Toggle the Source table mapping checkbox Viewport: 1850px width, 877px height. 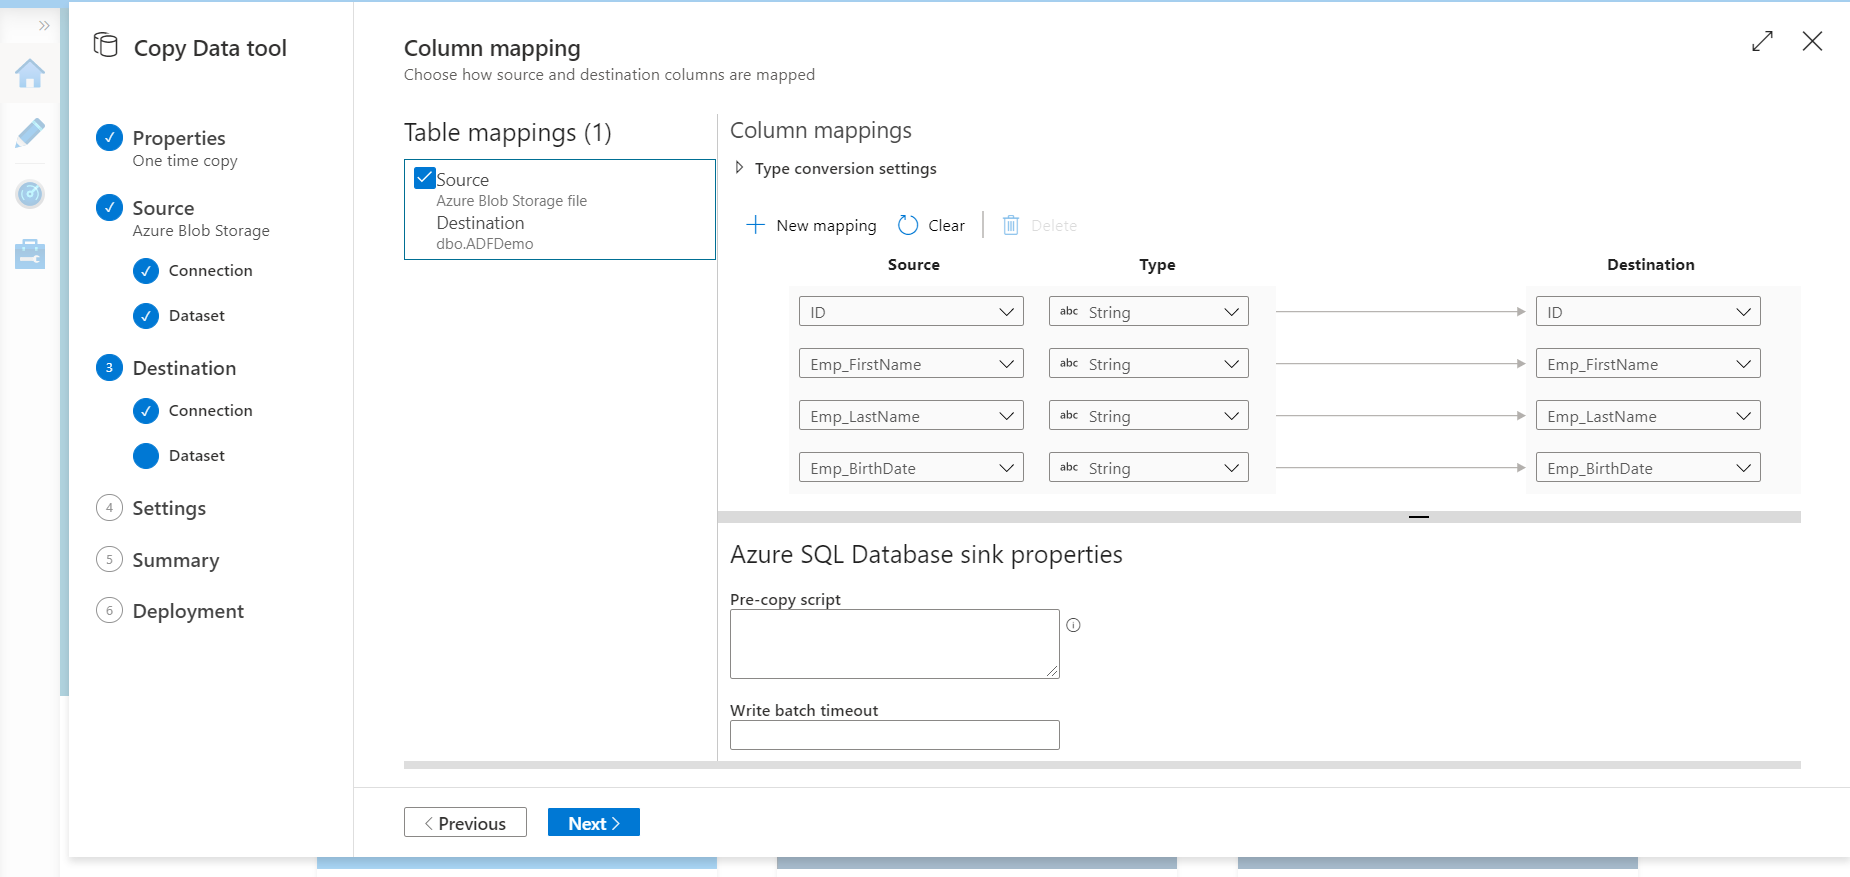pos(424,179)
